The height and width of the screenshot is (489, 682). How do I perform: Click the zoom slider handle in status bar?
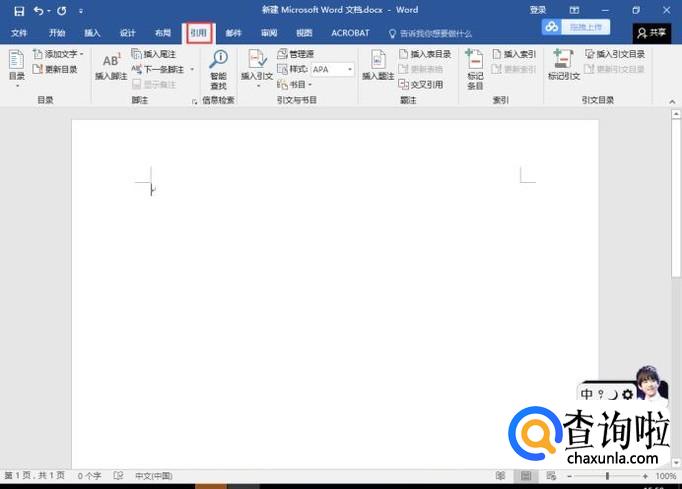coord(607,476)
